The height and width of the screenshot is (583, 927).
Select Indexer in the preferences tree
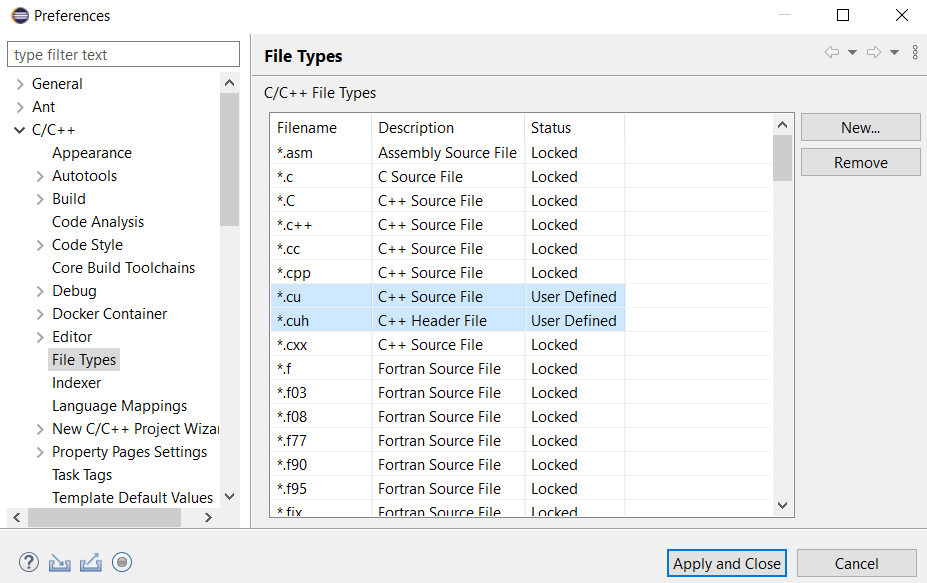pyautogui.click(x=76, y=383)
